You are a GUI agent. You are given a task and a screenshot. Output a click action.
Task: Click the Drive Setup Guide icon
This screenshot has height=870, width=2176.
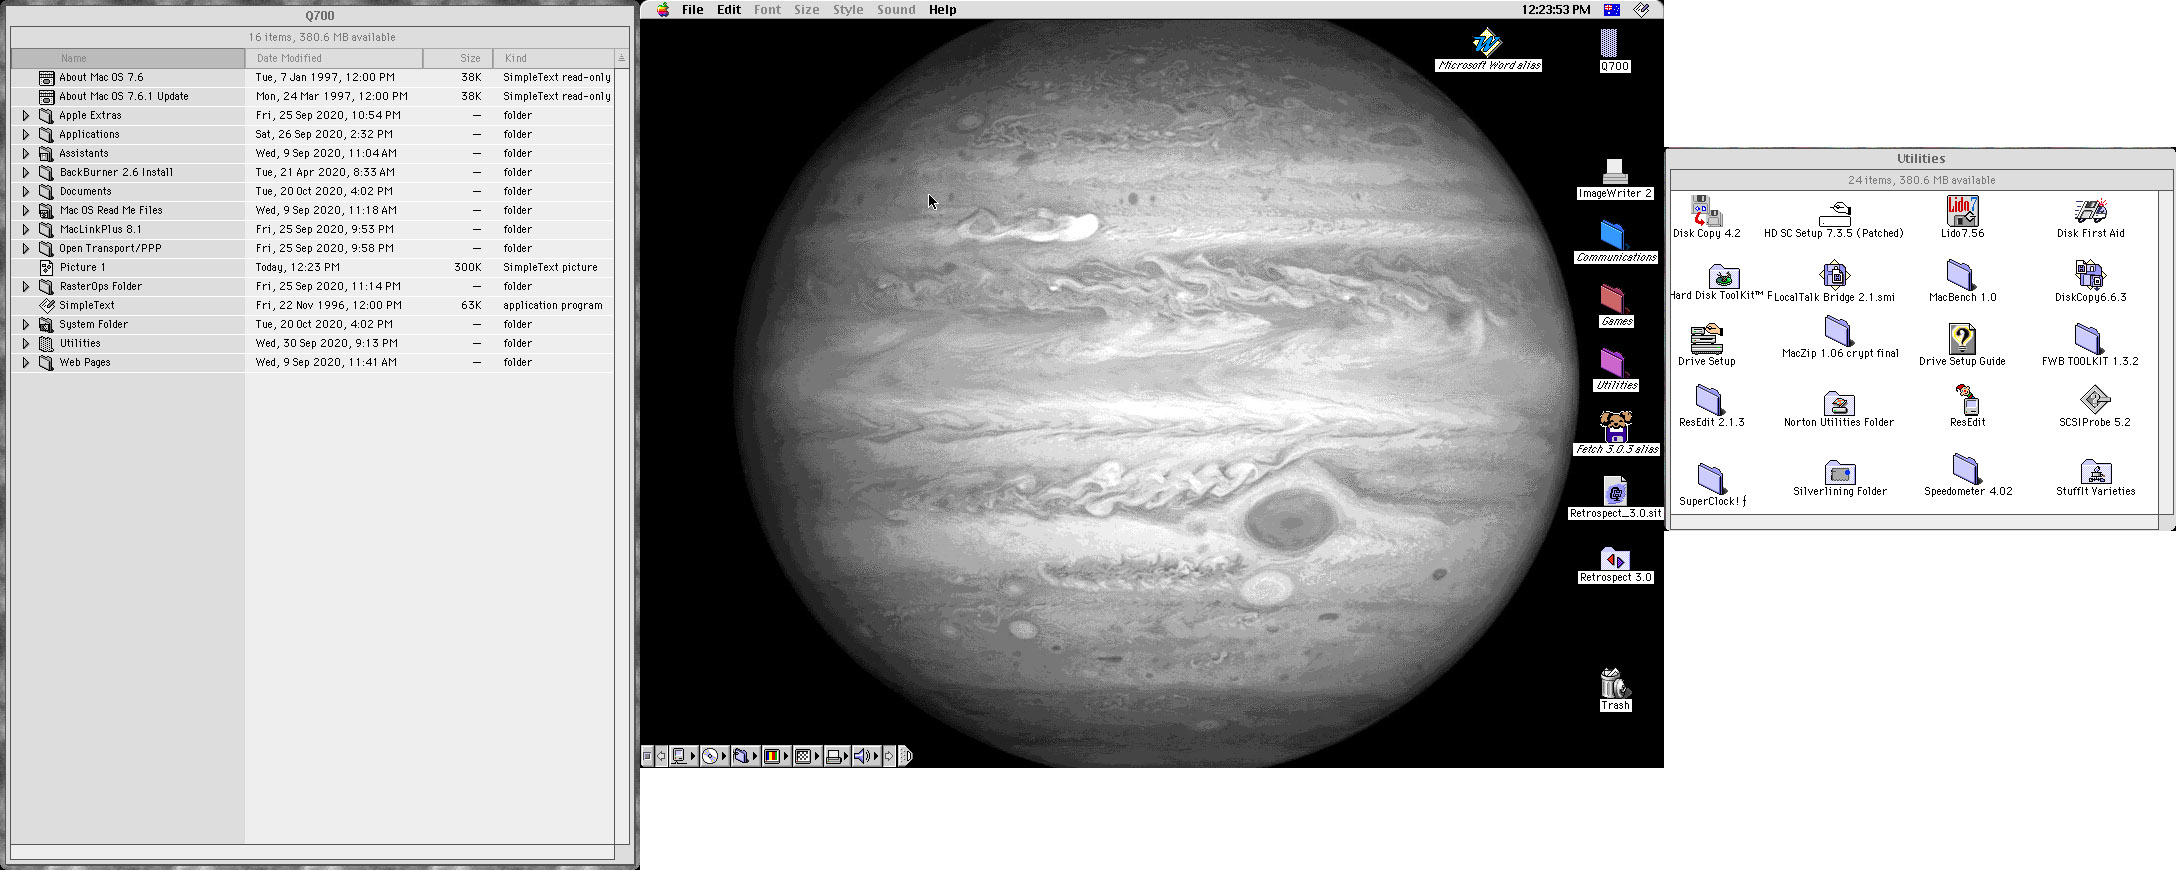[x=1962, y=339]
